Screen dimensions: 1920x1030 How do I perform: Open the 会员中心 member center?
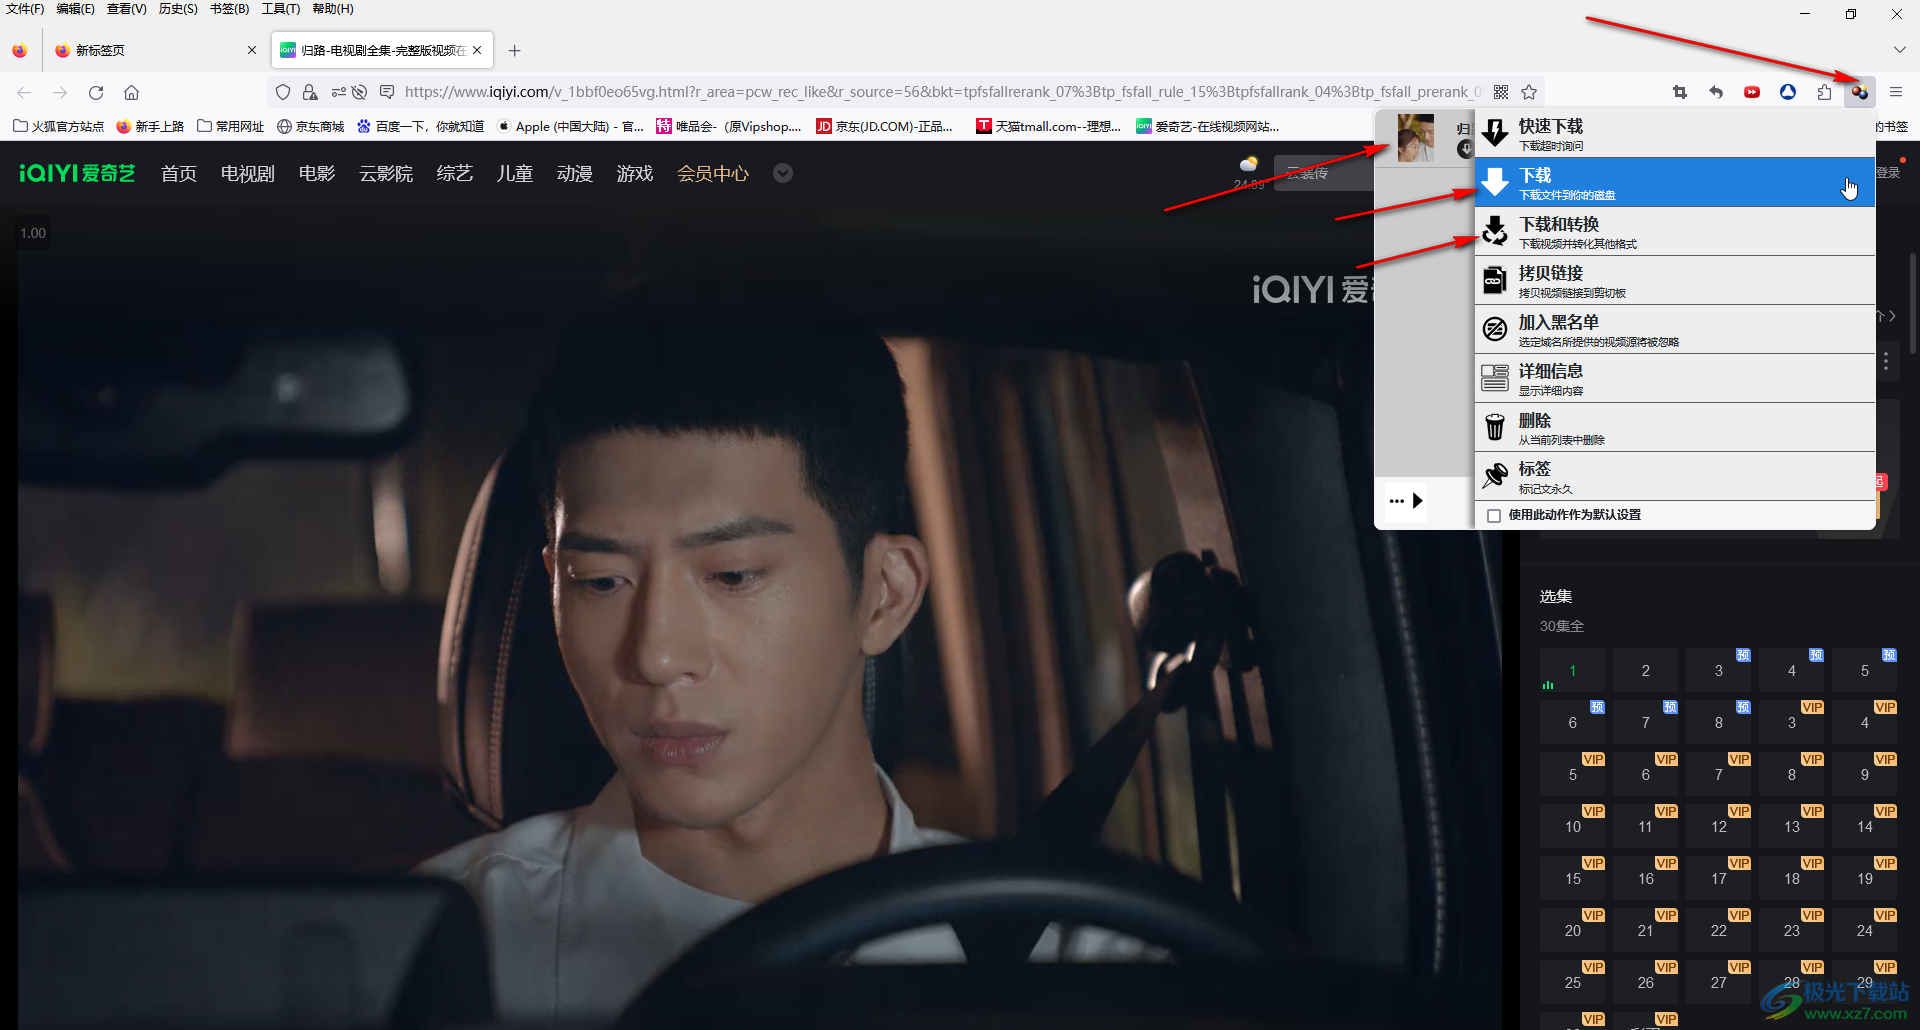(713, 173)
